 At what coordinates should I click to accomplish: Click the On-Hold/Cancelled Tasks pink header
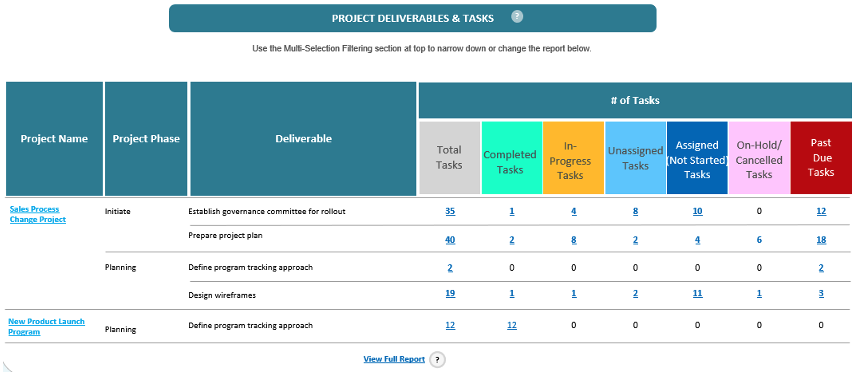click(x=759, y=157)
